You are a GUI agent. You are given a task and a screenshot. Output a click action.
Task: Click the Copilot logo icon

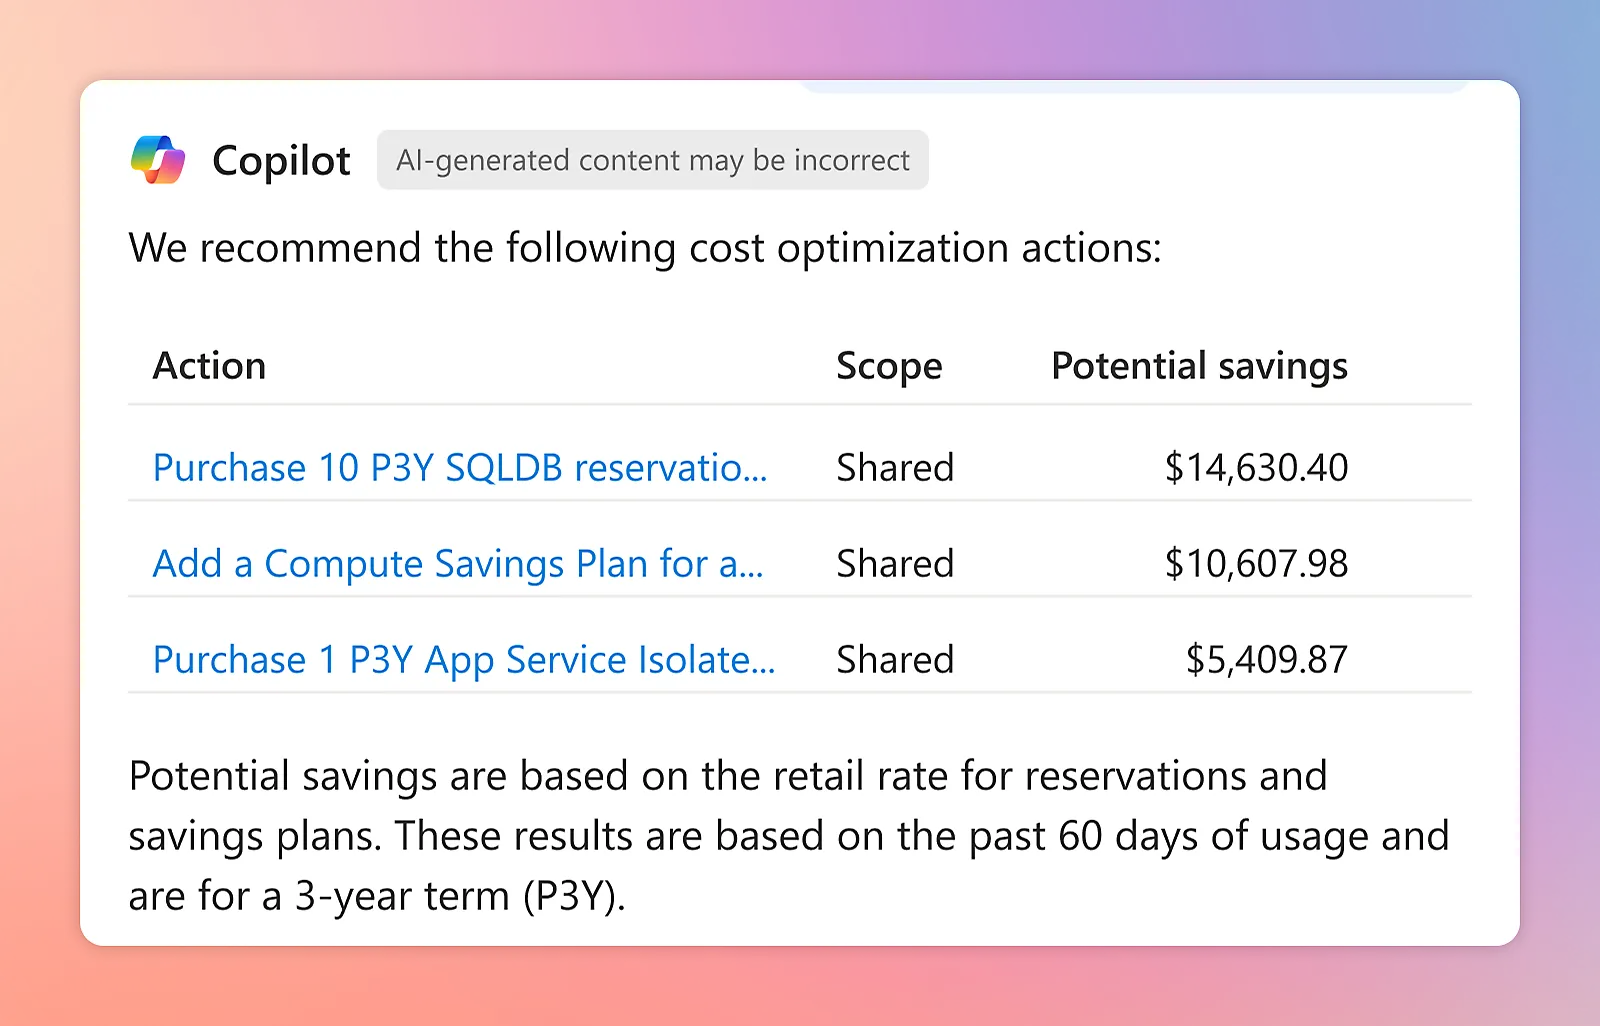158,160
